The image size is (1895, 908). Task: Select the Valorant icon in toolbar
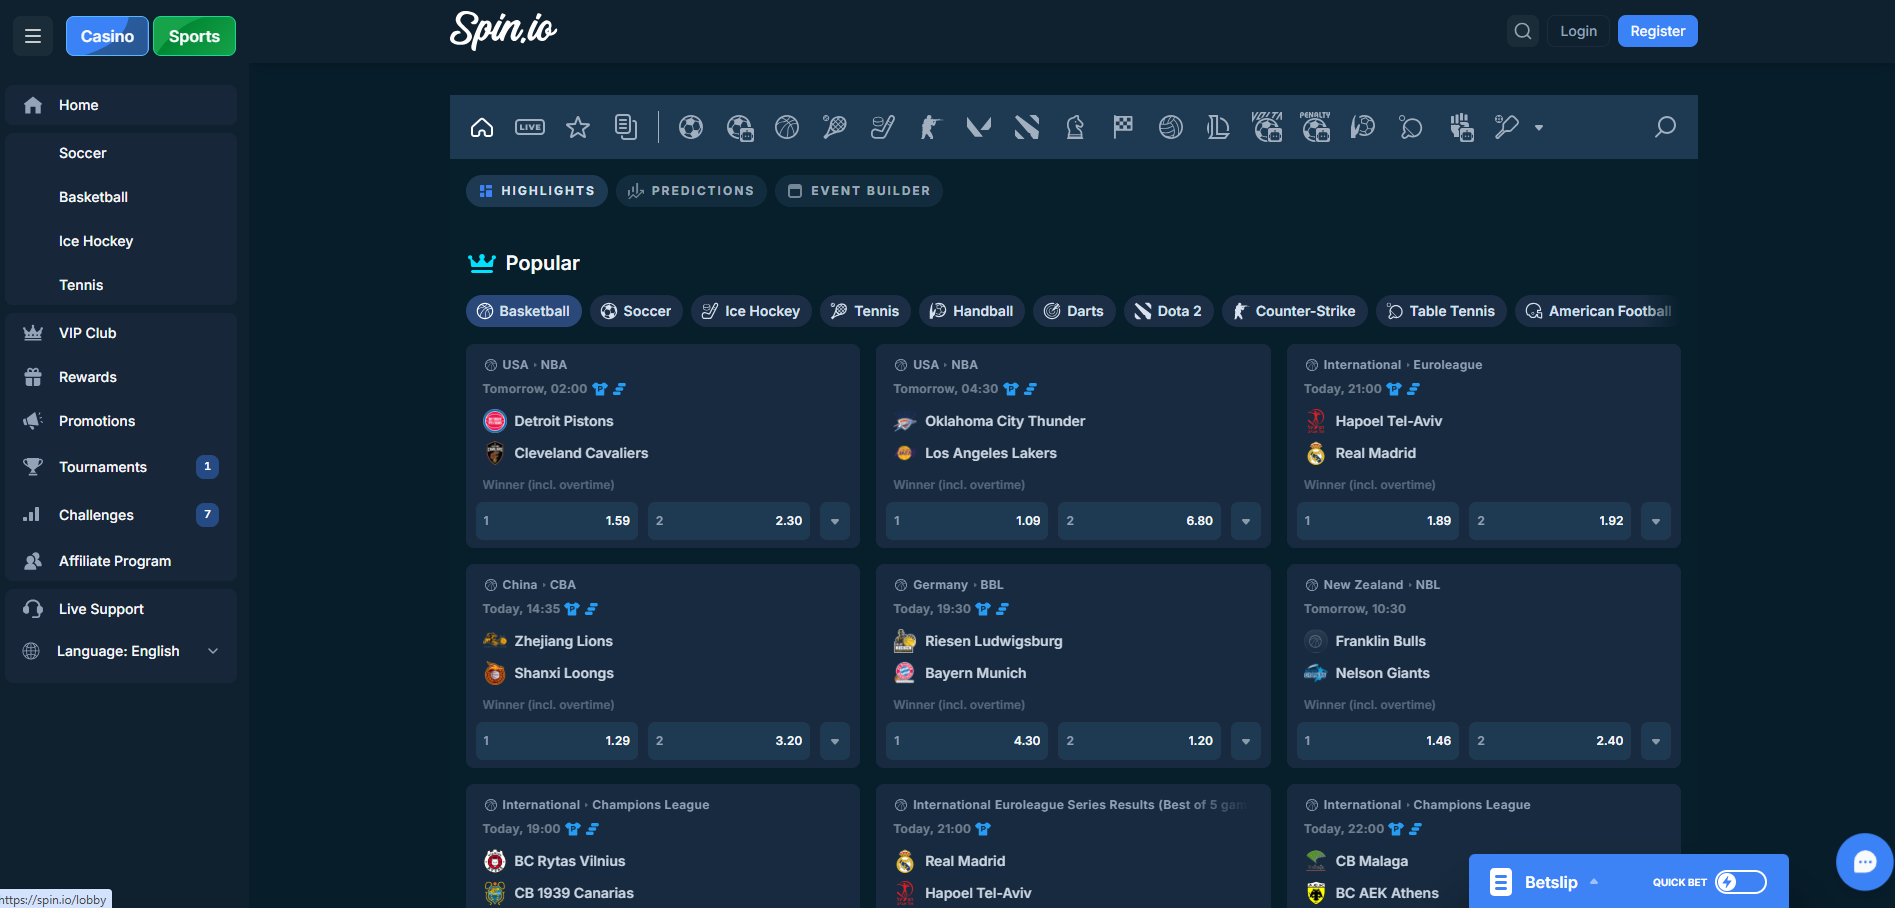pos(979,127)
